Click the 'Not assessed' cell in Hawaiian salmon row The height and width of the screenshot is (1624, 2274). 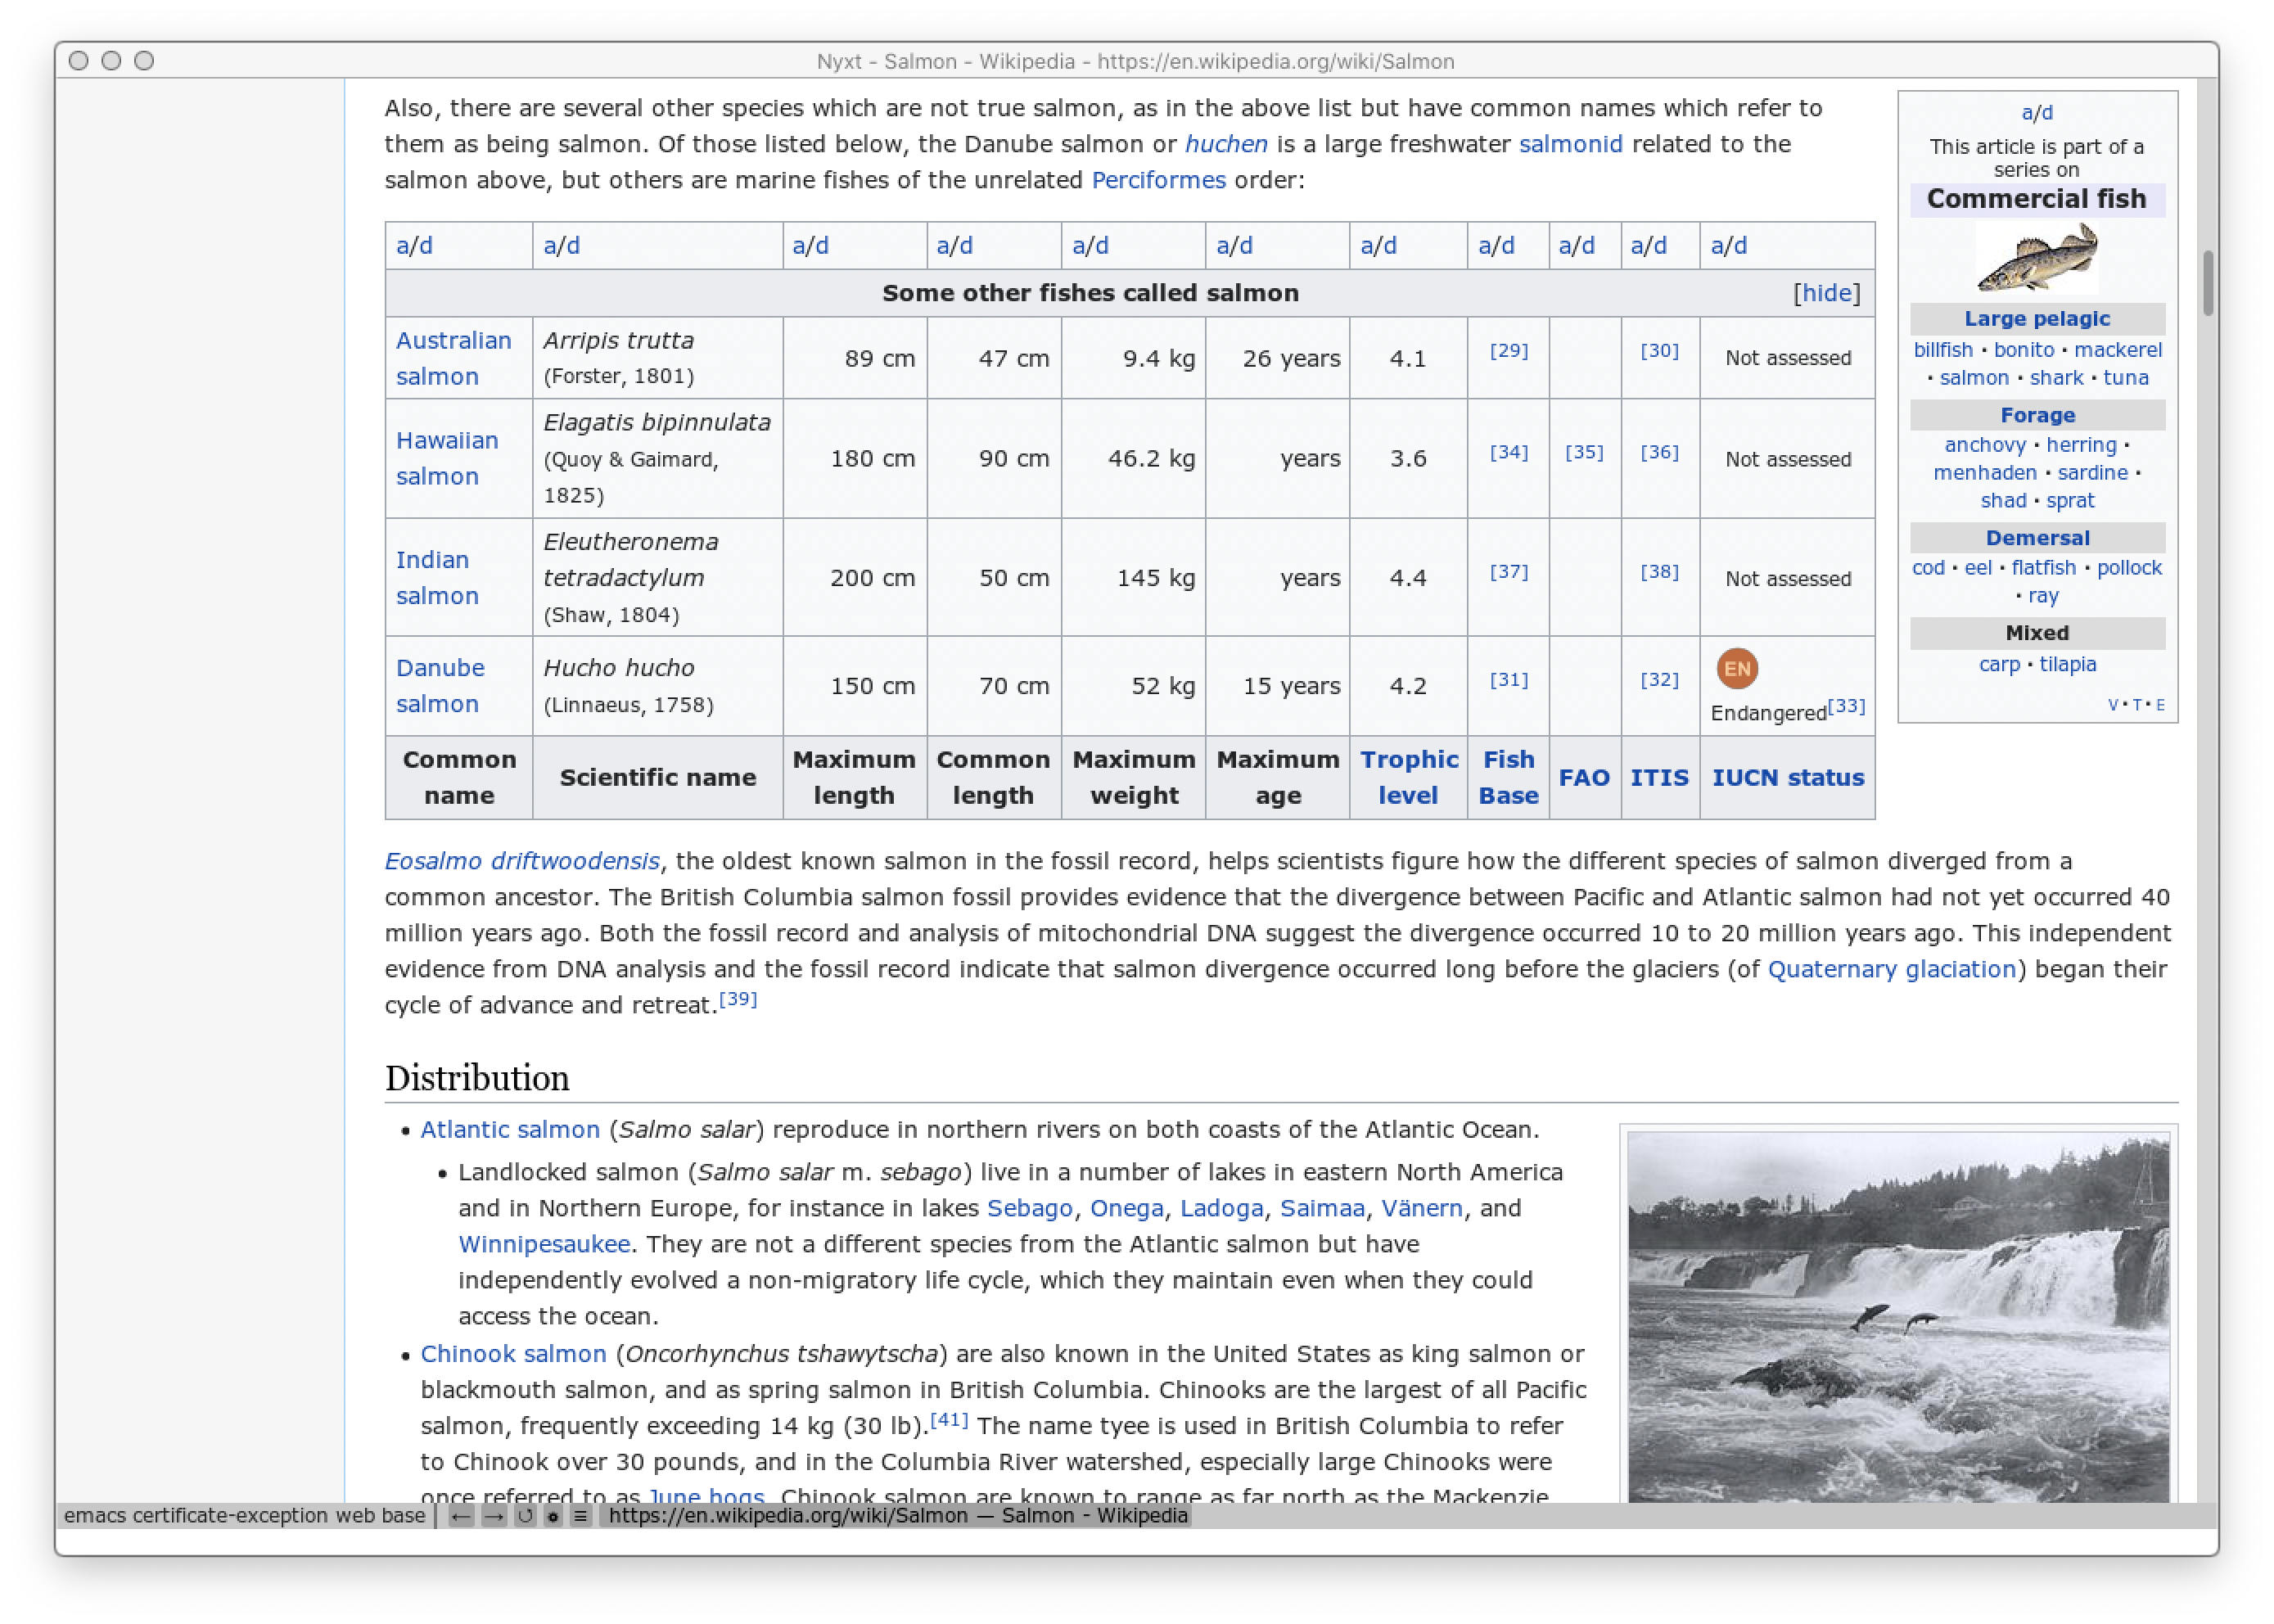coord(1787,459)
